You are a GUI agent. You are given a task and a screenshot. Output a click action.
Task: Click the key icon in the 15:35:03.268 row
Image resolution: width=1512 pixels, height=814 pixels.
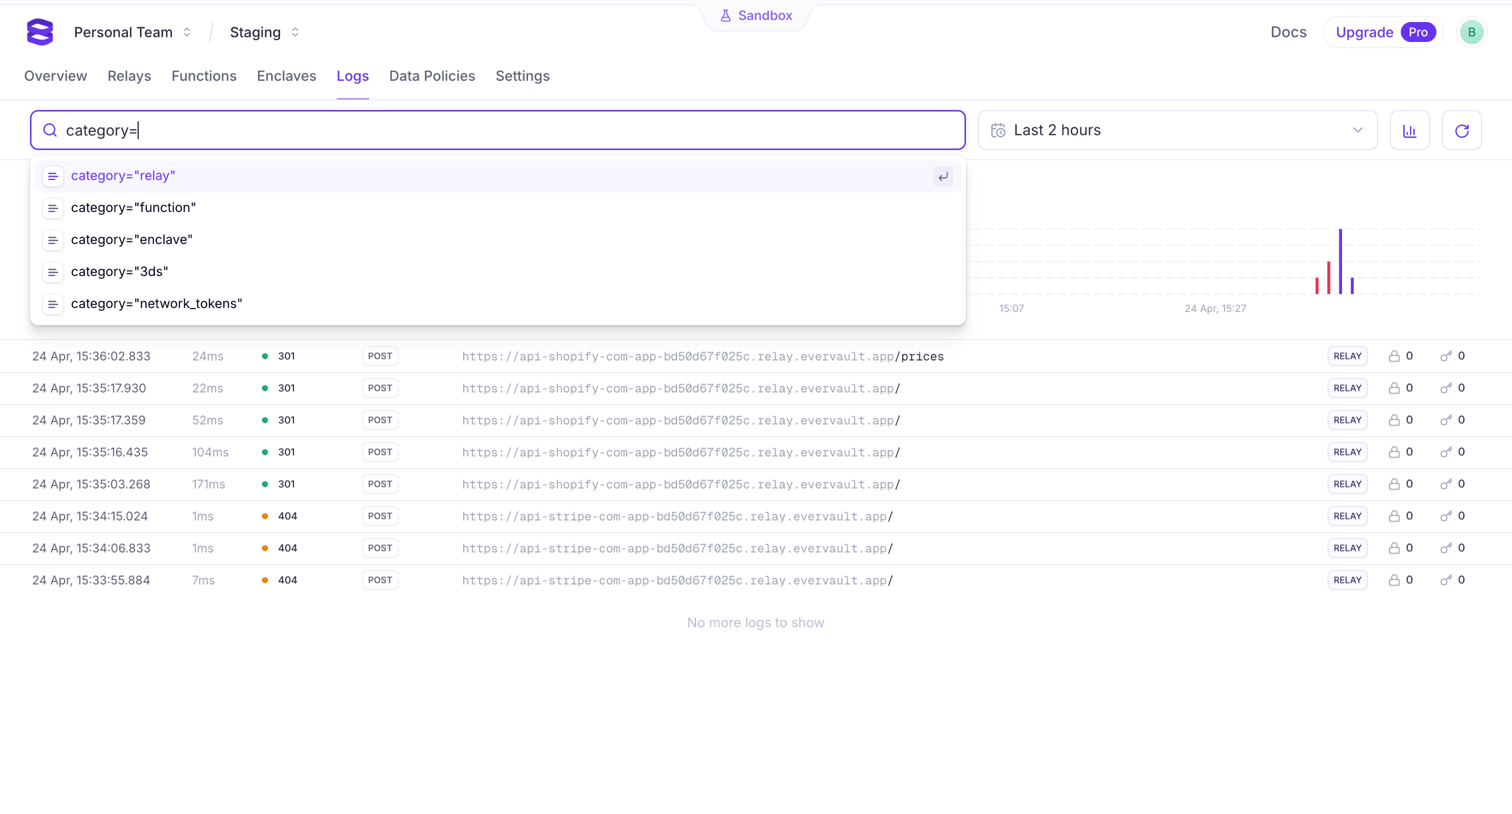[1446, 484]
